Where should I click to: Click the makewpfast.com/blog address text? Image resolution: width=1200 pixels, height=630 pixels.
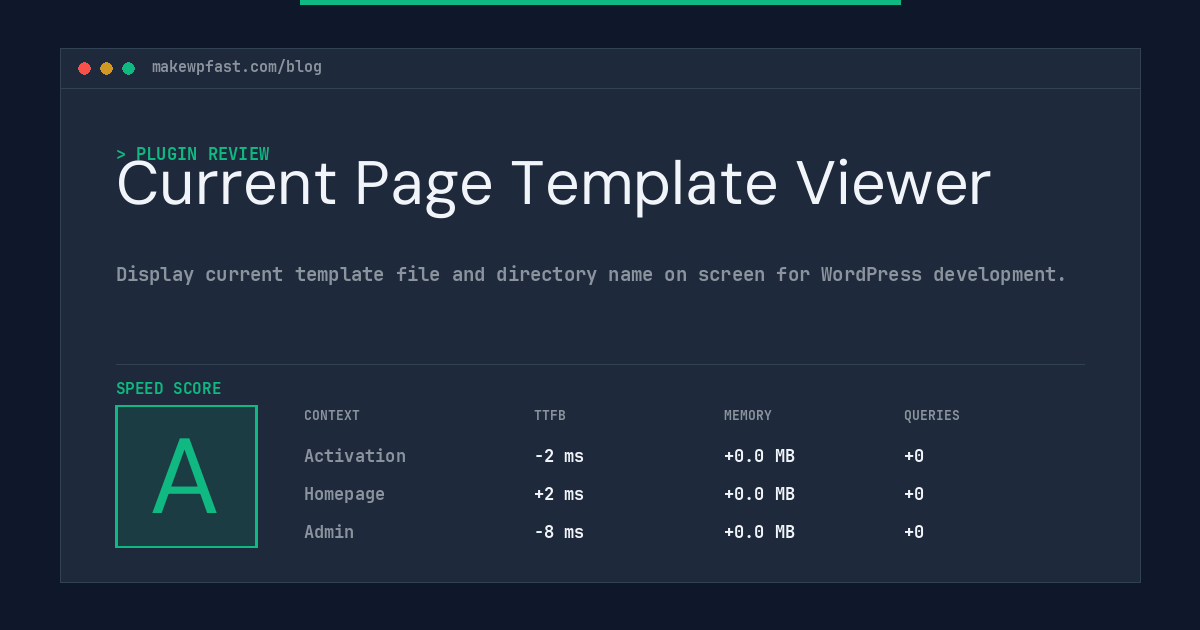(237, 67)
